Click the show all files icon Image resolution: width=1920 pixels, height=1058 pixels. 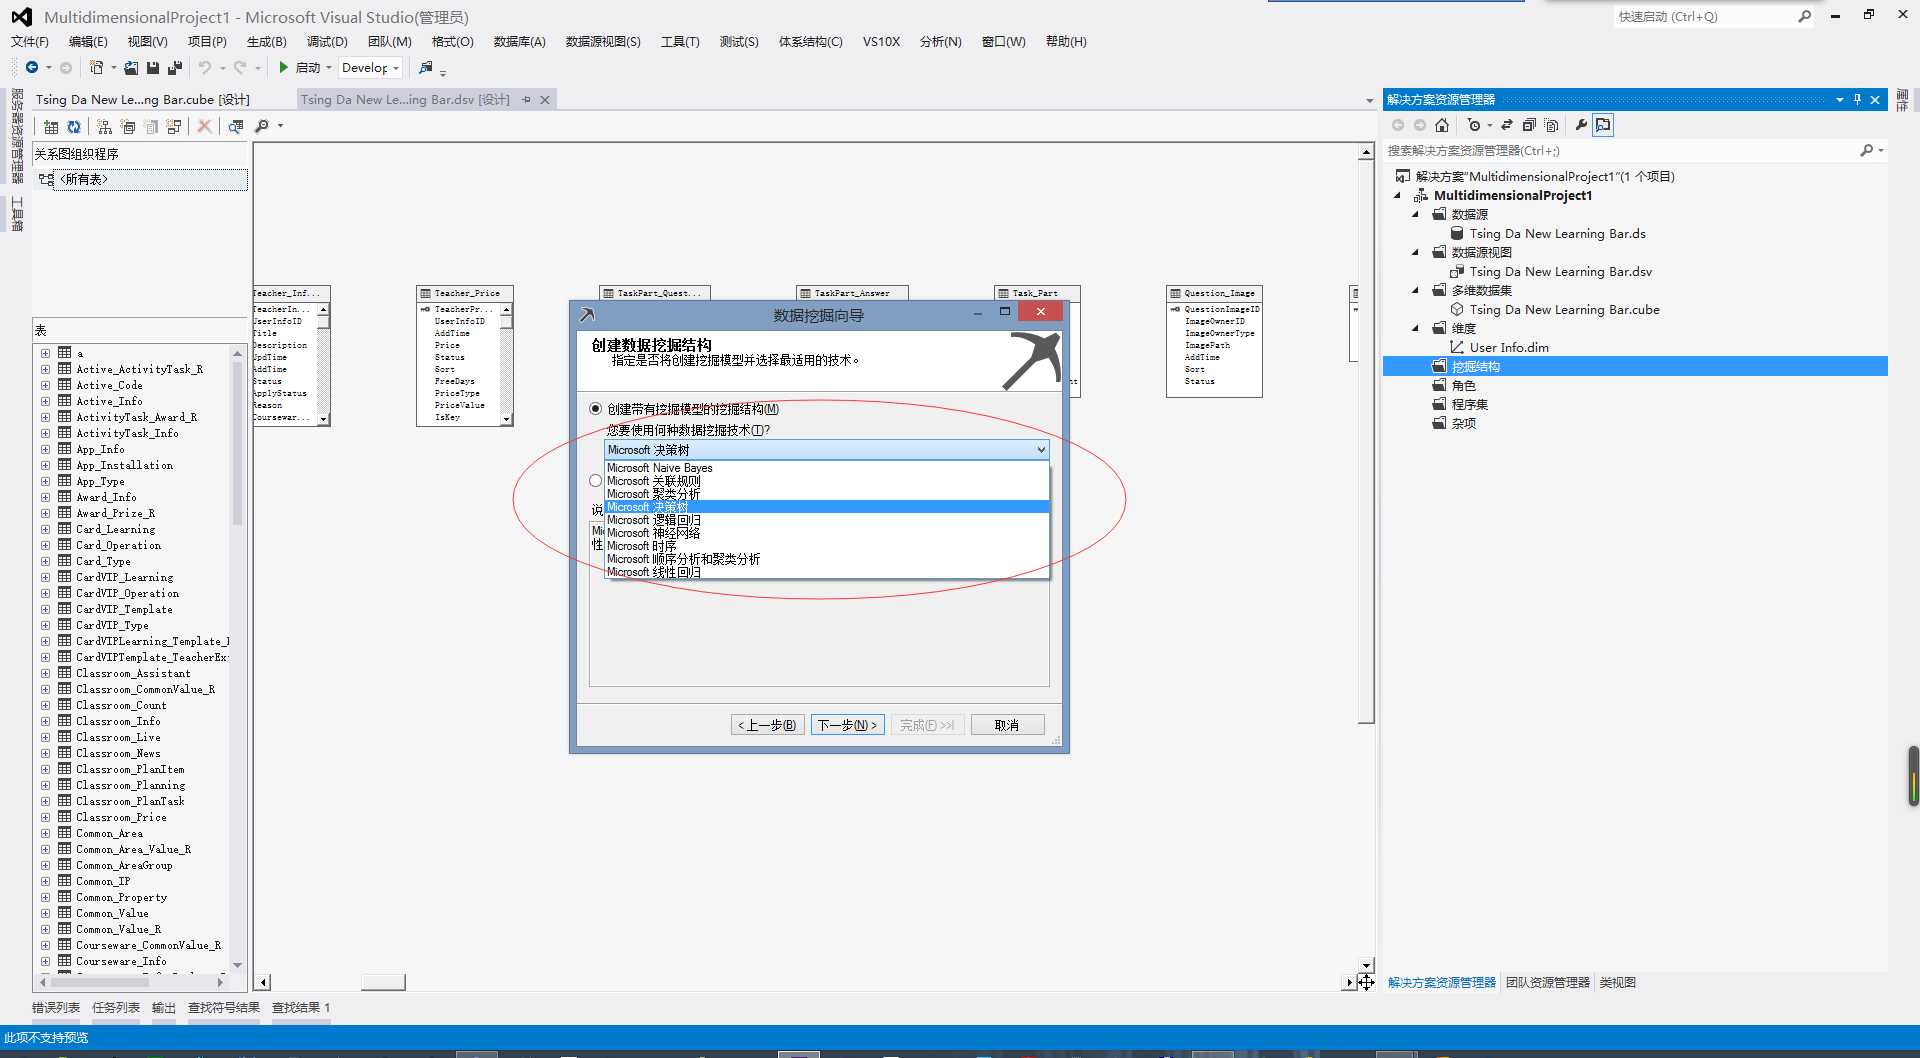coord(1551,125)
